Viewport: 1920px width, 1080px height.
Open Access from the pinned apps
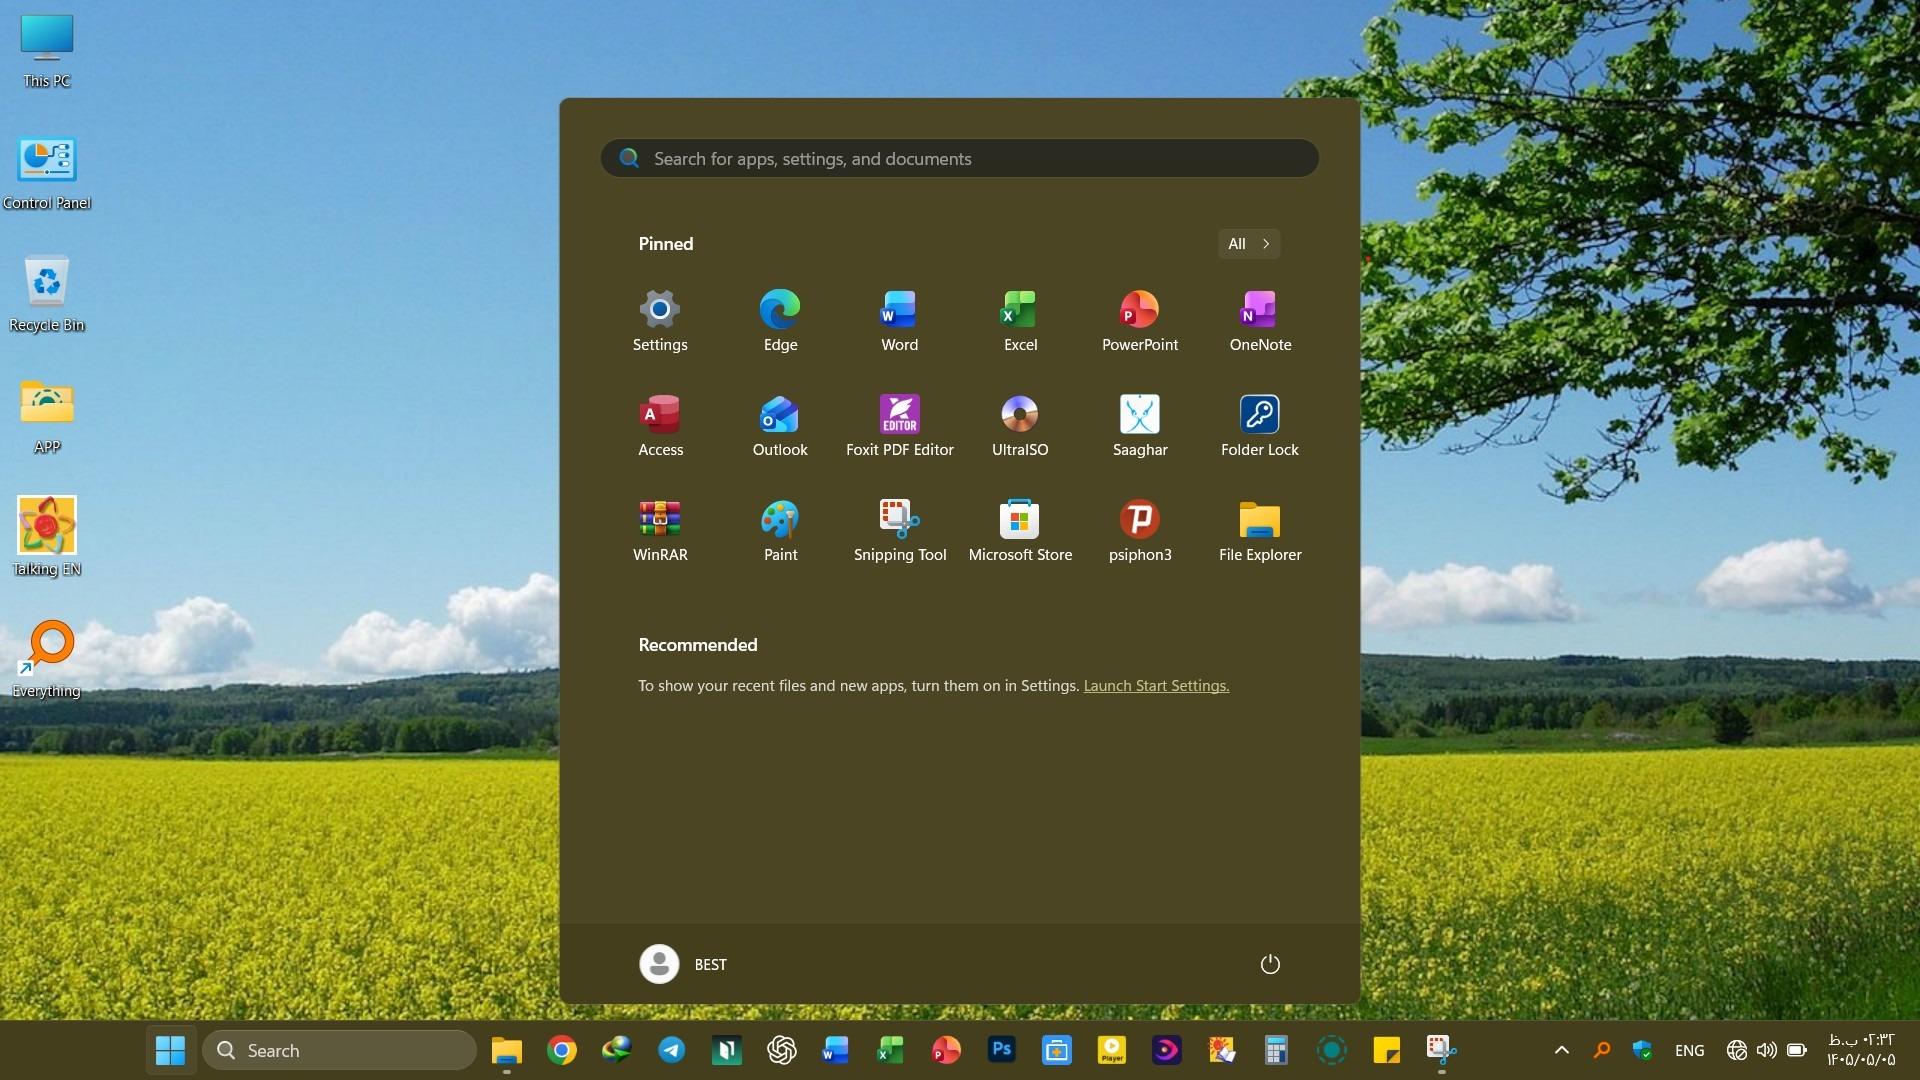click(x=660, y=426)
